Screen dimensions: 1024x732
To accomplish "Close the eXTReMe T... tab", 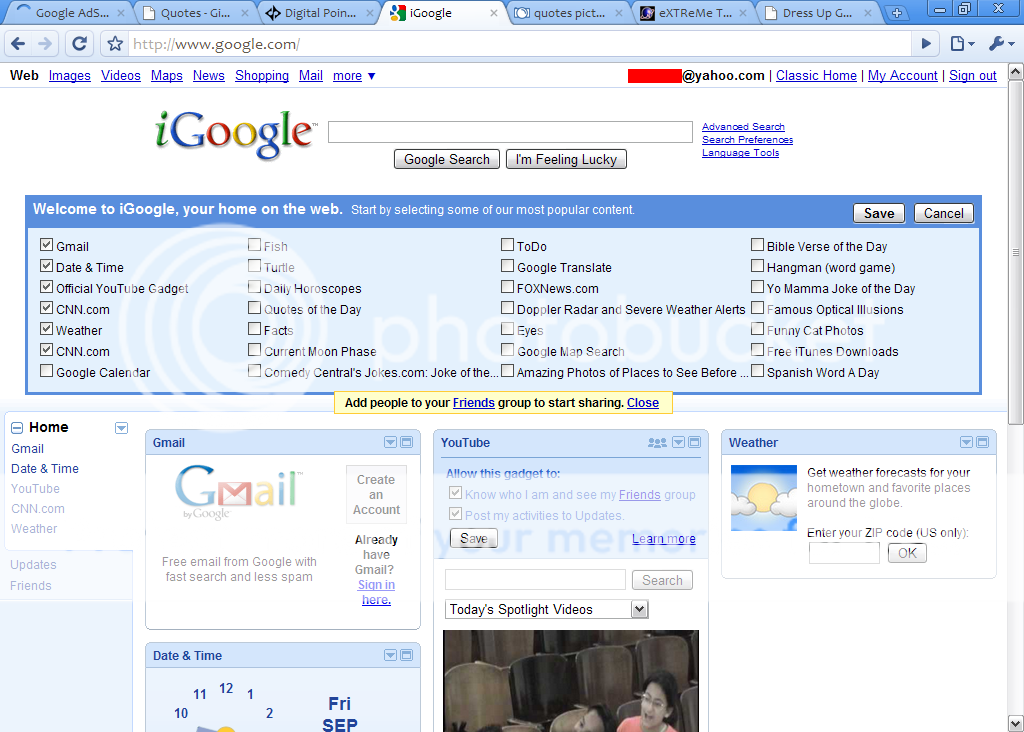I will [x=743, y=13].
